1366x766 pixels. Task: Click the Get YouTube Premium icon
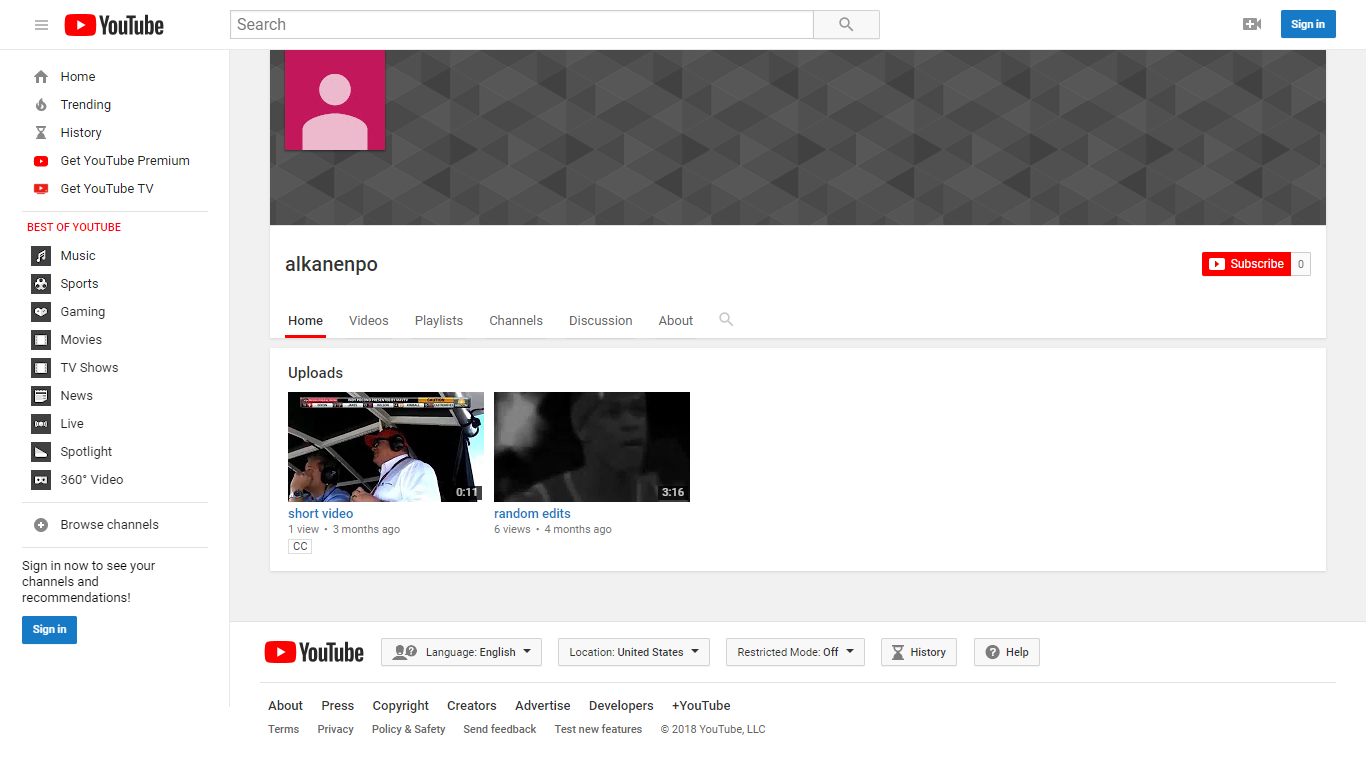click(41, 161)
